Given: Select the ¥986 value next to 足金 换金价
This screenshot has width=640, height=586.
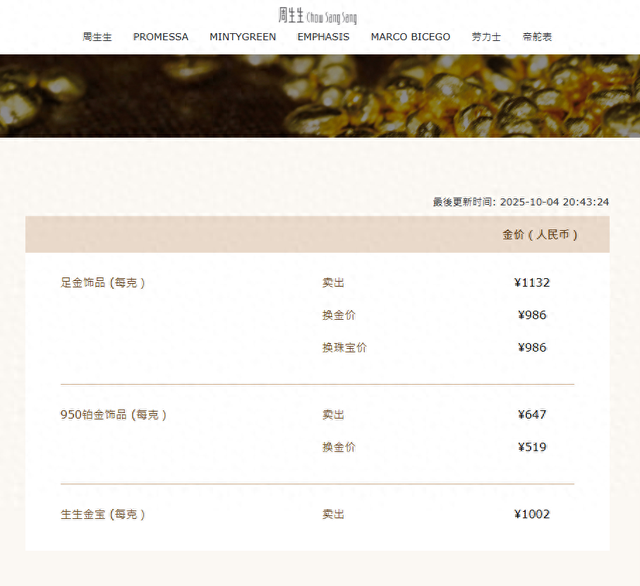Looking at the screenshot, I should coord(532,315).
